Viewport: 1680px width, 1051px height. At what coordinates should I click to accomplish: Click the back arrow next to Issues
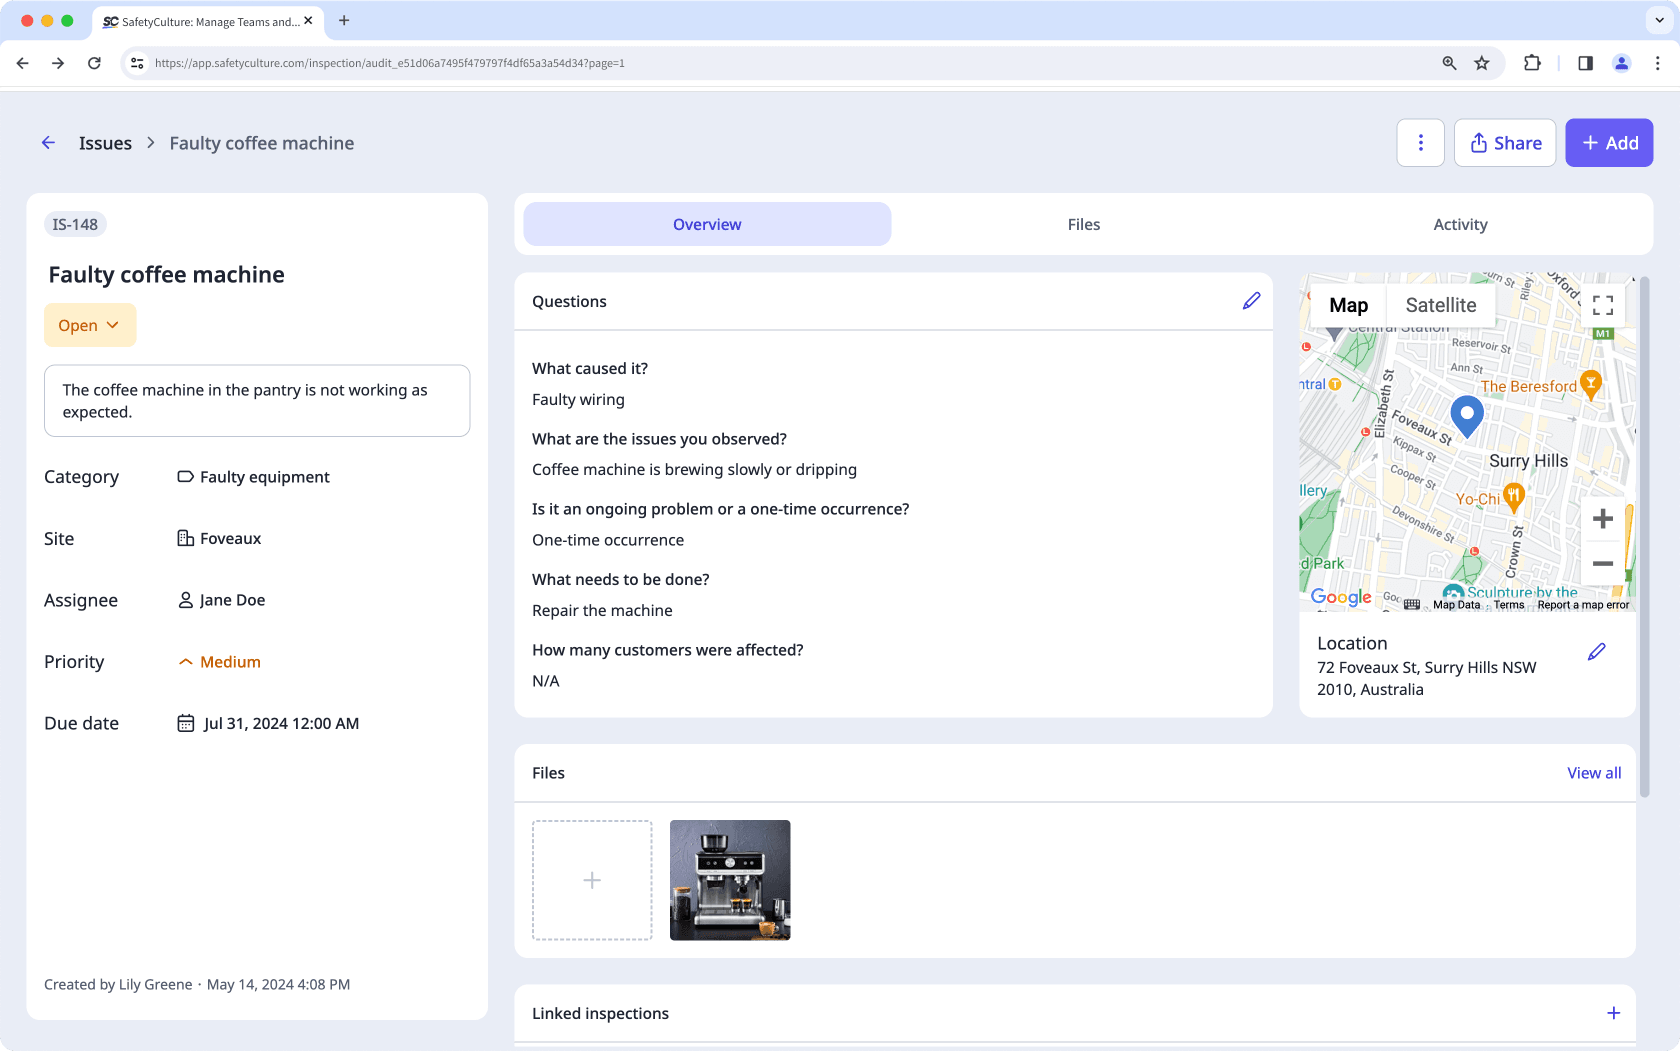(48, 142)
